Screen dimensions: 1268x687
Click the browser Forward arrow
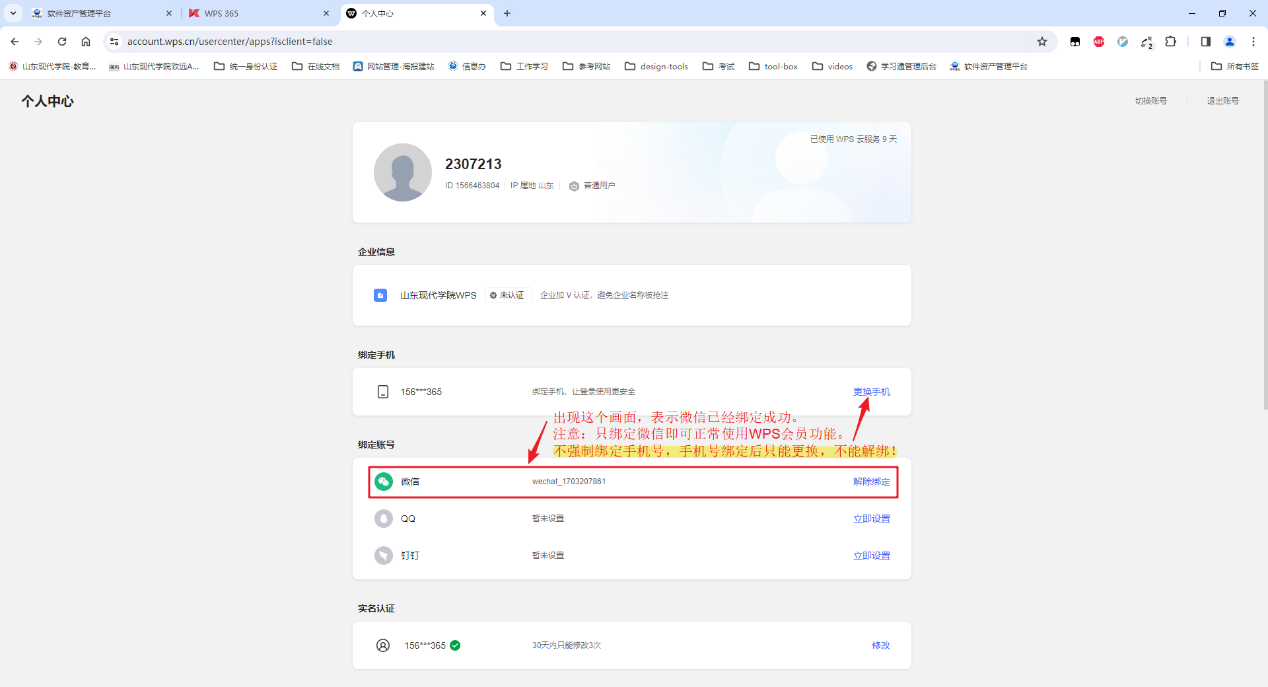pos(38,42)
